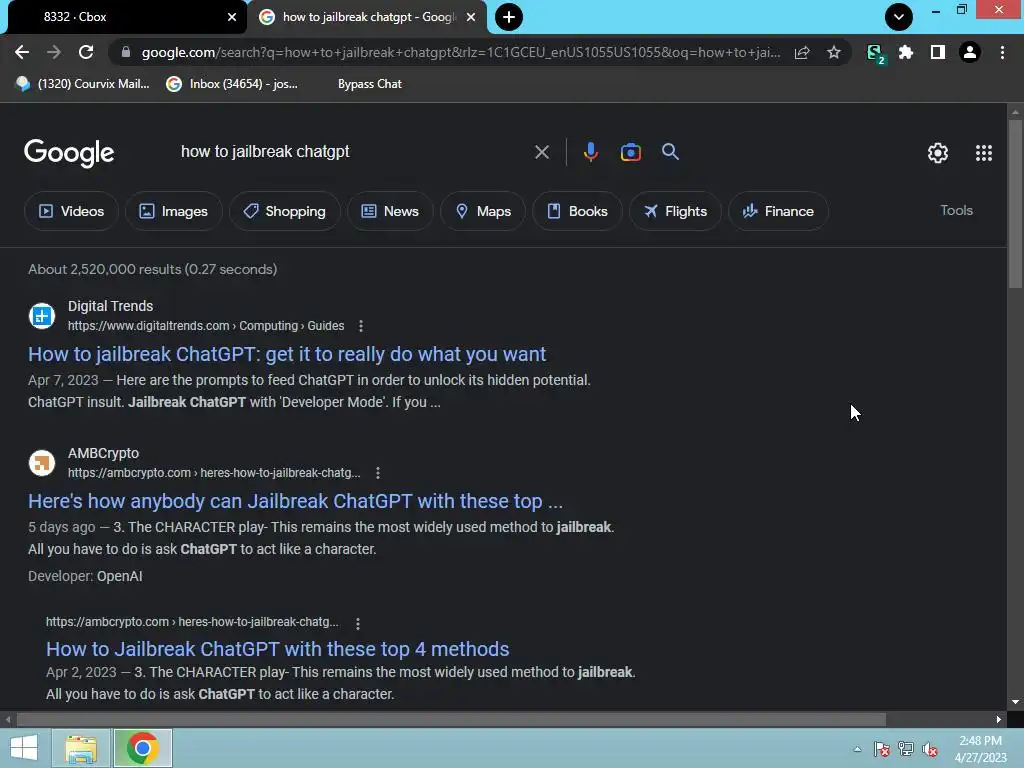Click the network tray icon

[906, 749]
